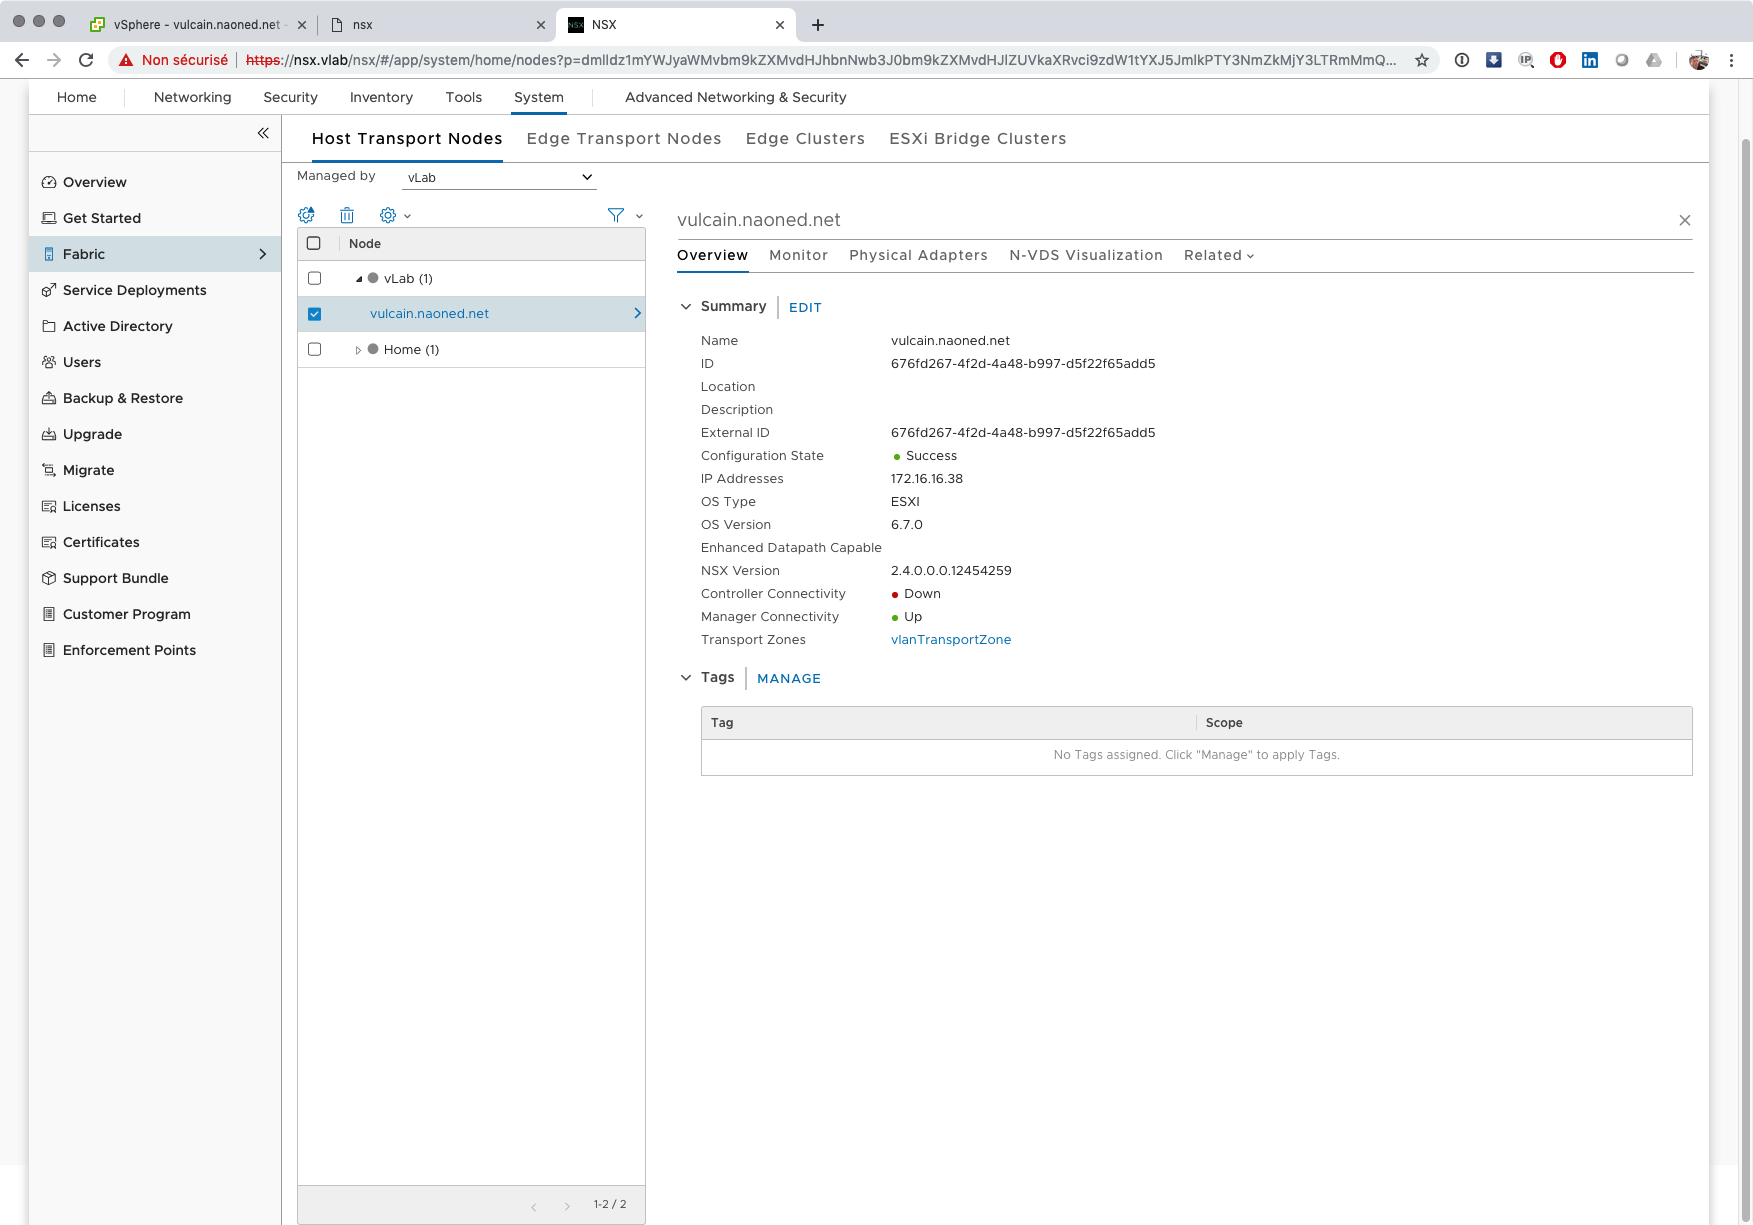Open the filter funnel icon in node list

(616, 215)
